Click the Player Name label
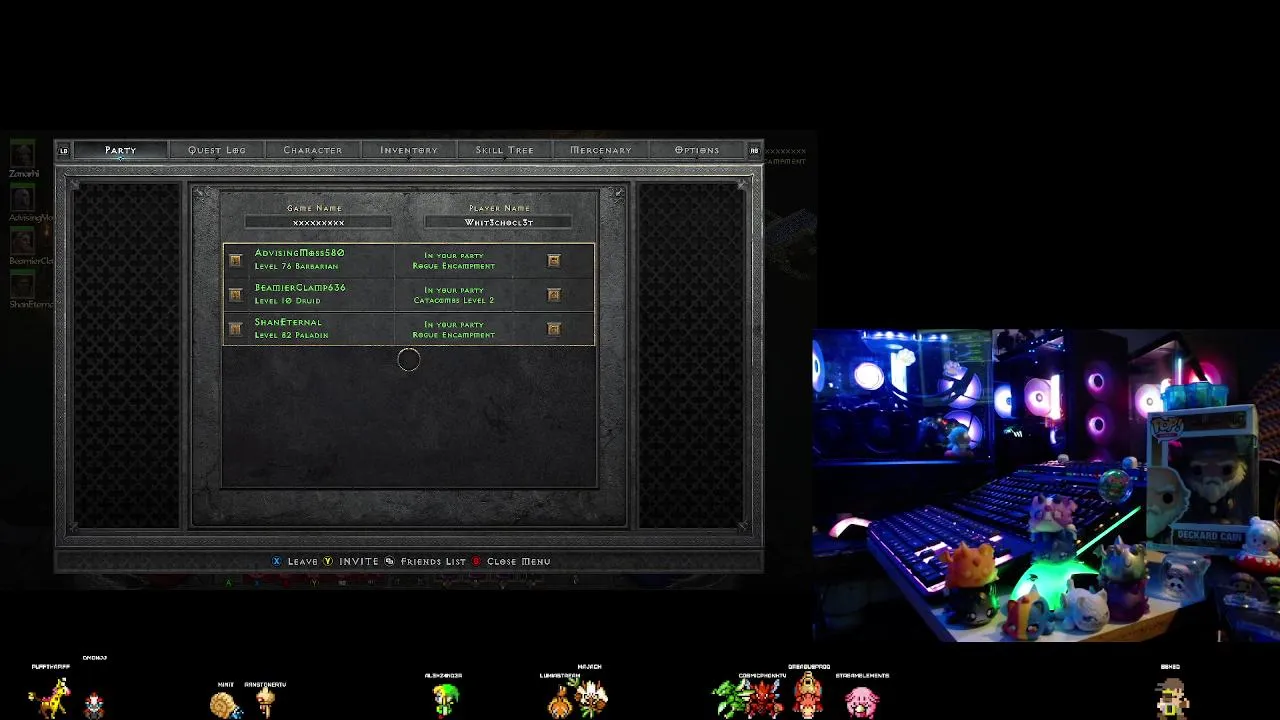The image size is (1280, 720). [499, 208]
